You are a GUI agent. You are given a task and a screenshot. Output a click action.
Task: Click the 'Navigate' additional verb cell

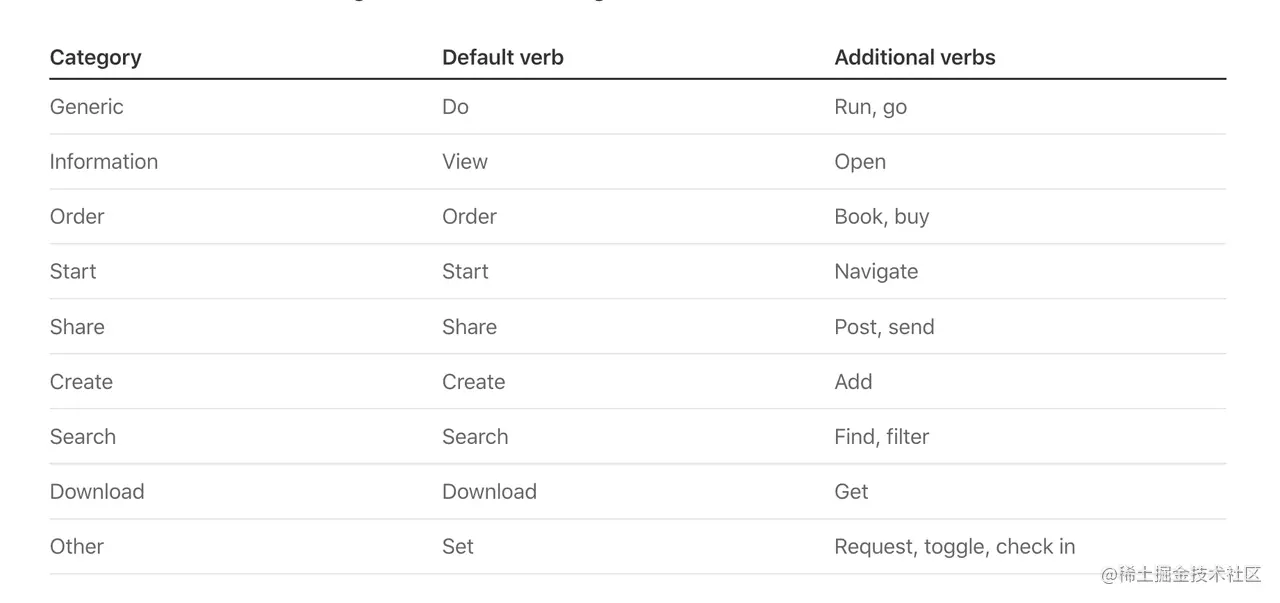coord(876,272)
